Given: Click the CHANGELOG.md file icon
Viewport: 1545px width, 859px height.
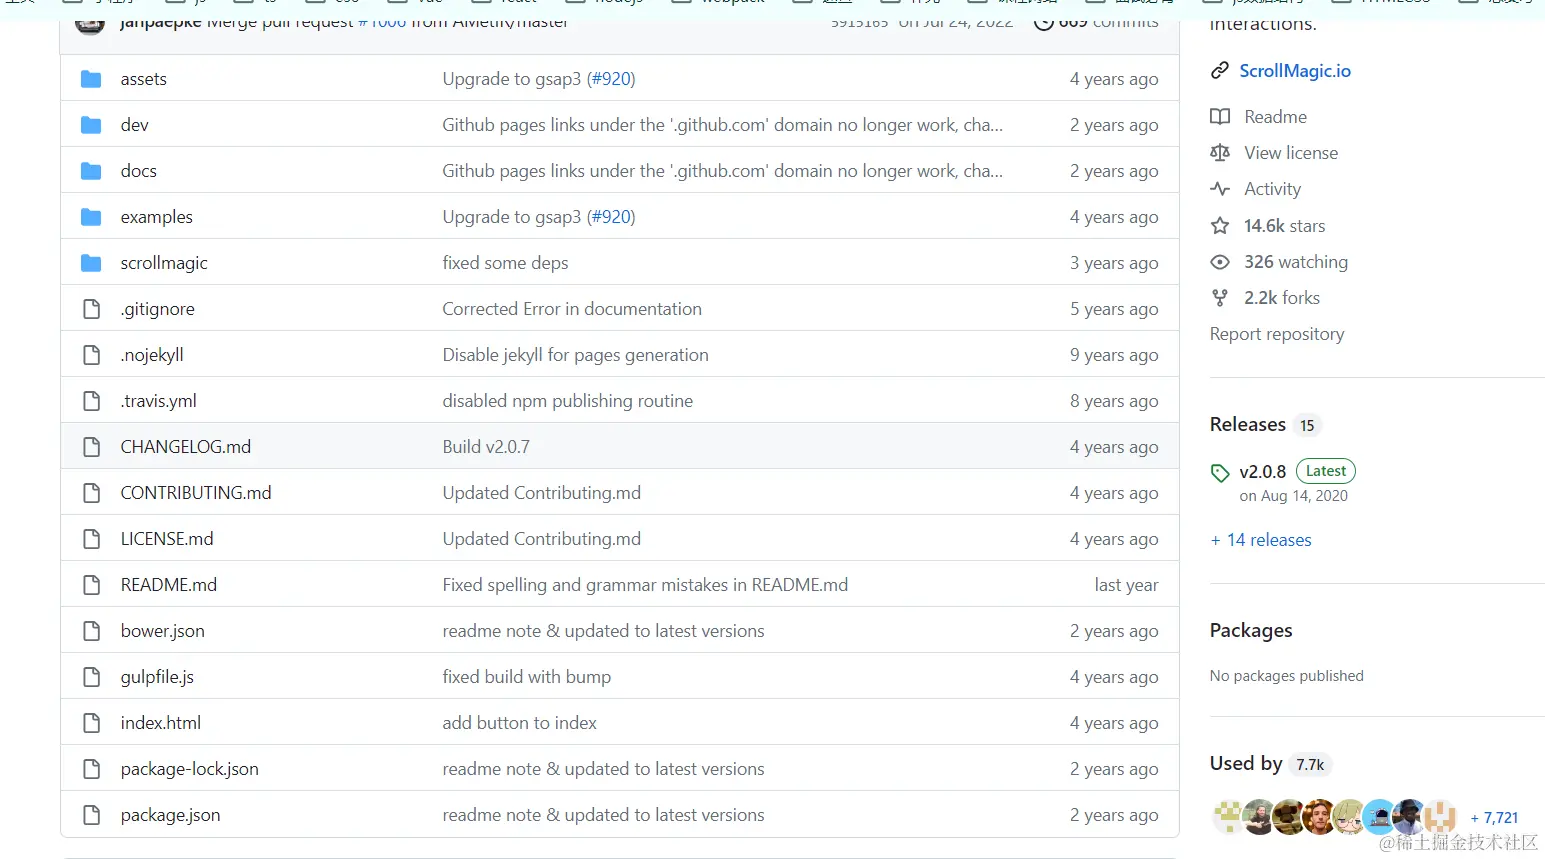Looking at the screenshot, I should [92, 447].
